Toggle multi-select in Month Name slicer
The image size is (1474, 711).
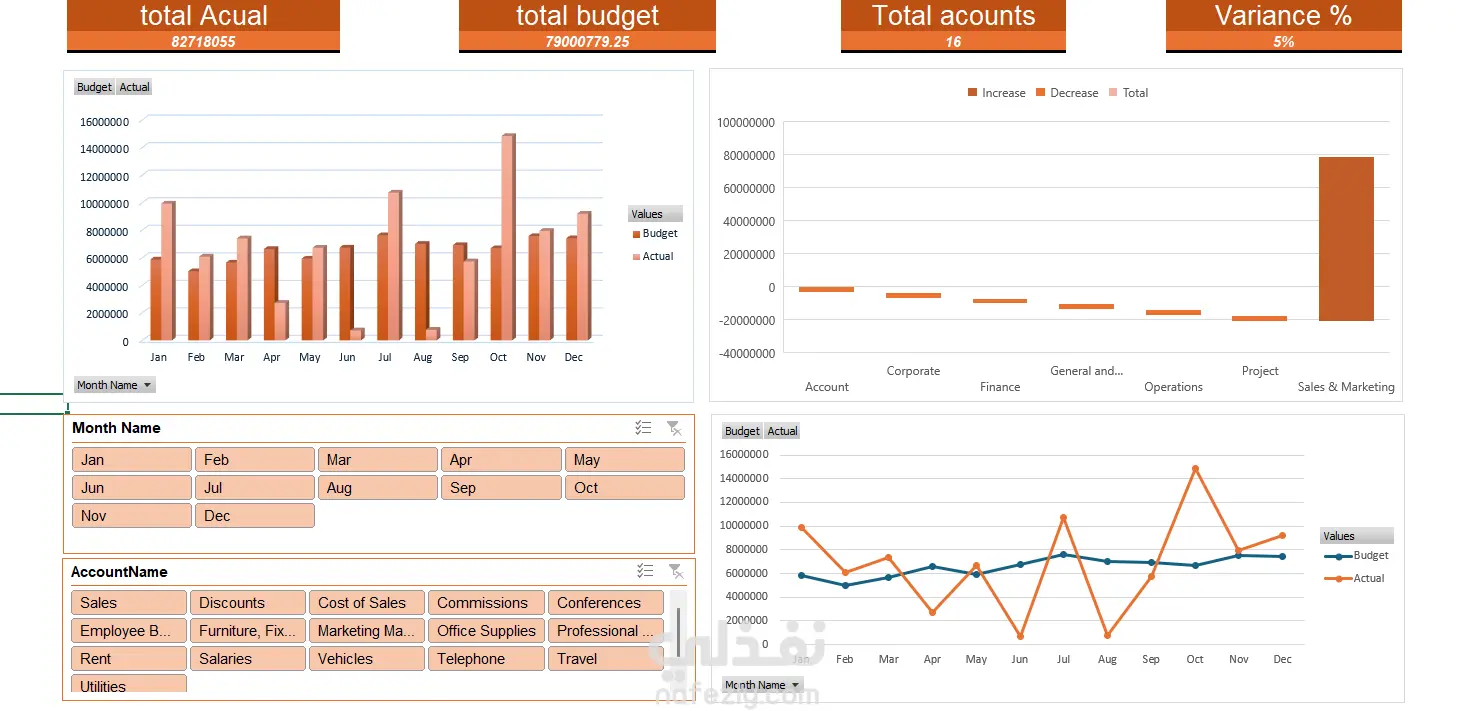[643, 428]
